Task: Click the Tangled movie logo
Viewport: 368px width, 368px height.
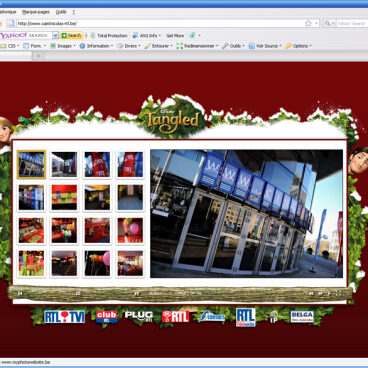Action: (173, 121)
